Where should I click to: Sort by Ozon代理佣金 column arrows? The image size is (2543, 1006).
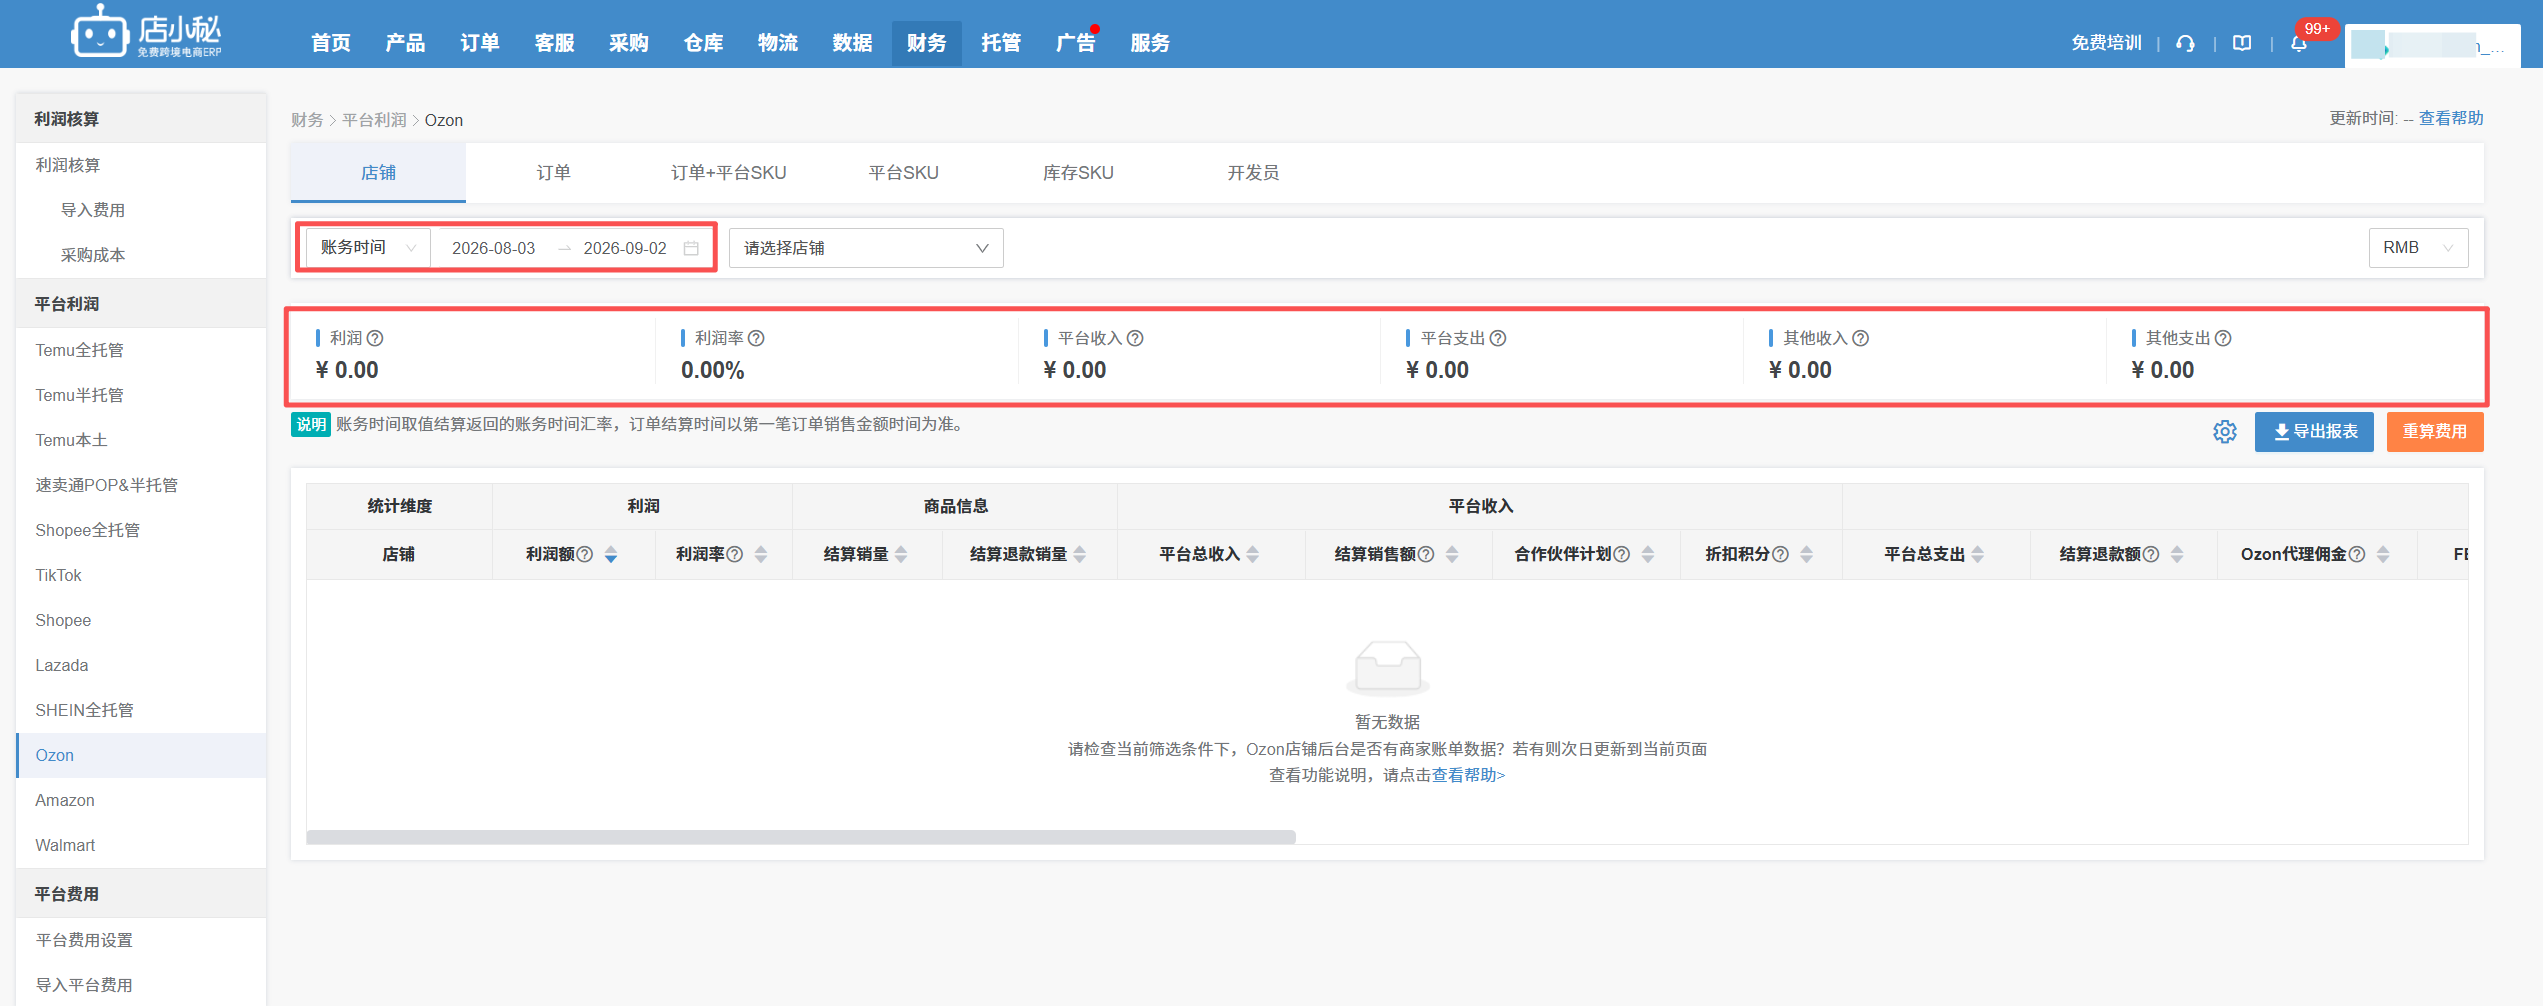(2383, 555)
